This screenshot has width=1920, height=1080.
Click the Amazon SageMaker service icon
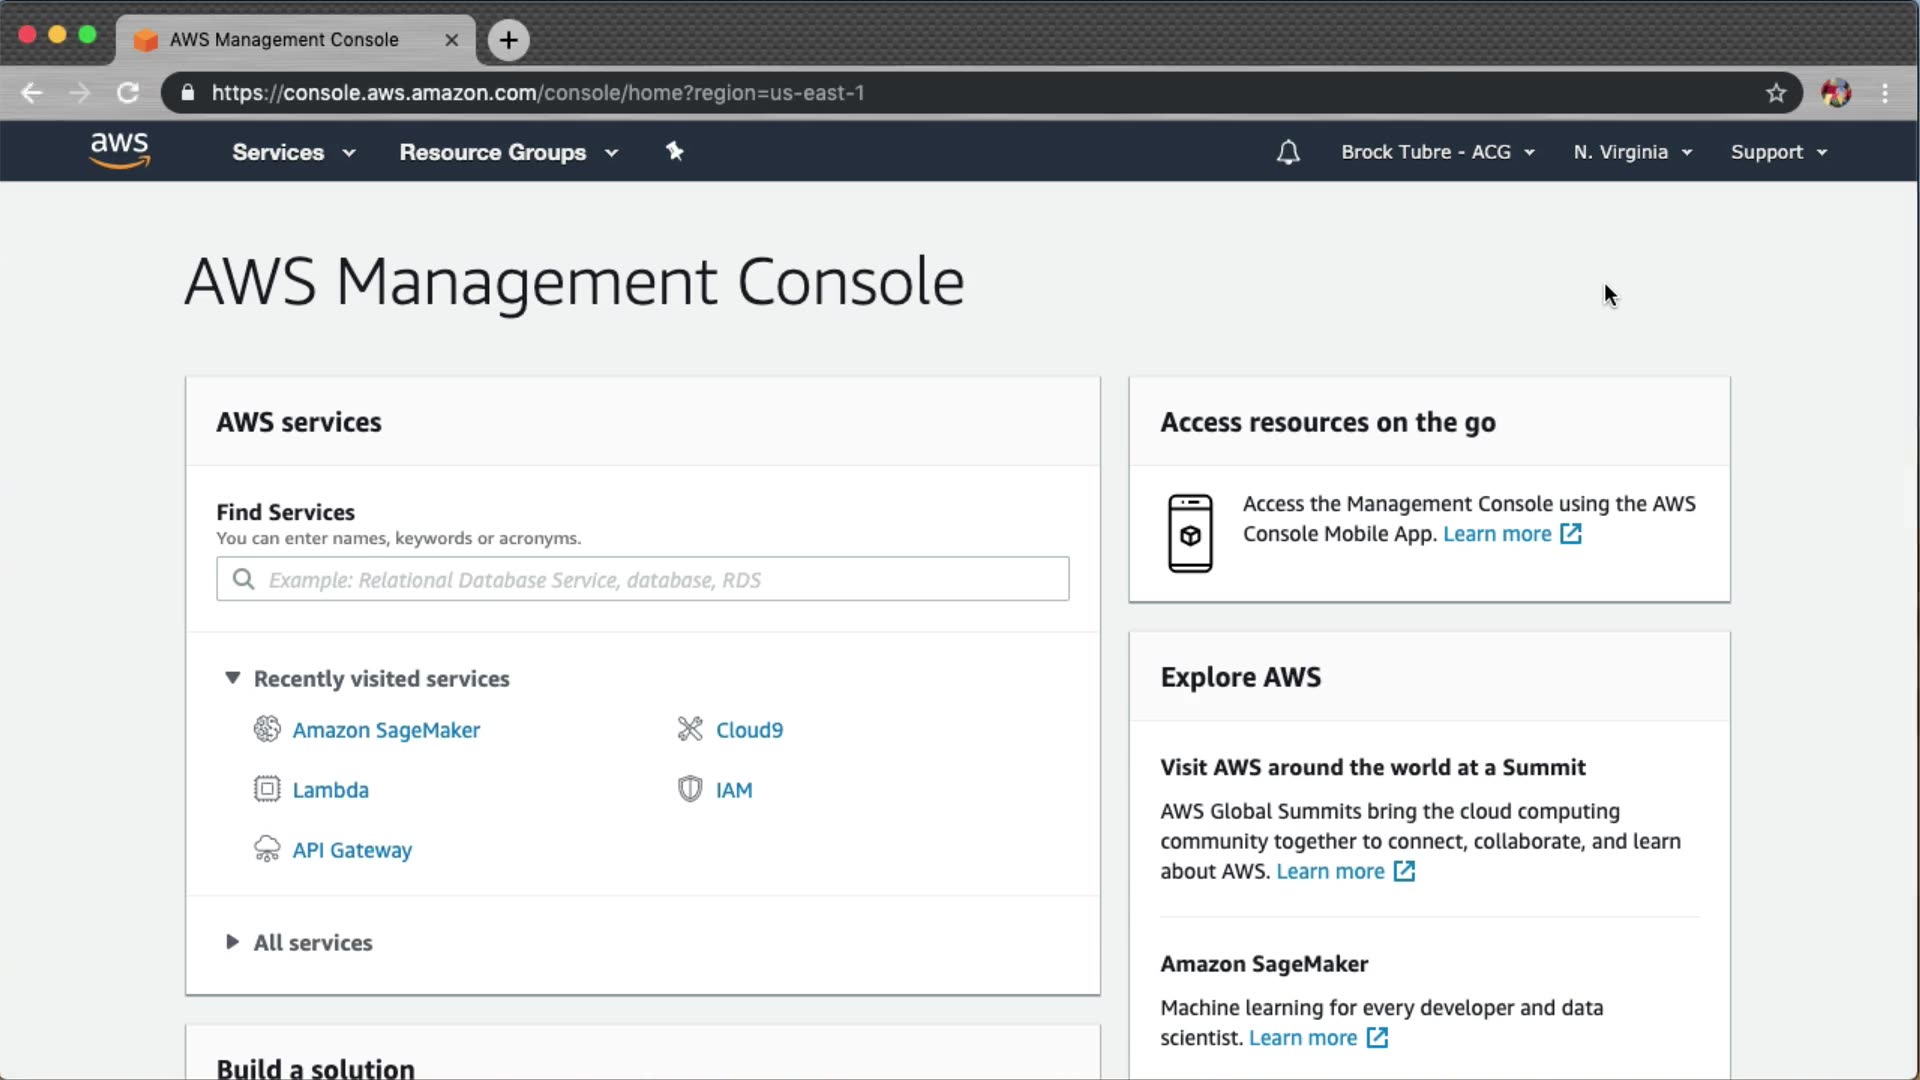[x=267, y=729]
